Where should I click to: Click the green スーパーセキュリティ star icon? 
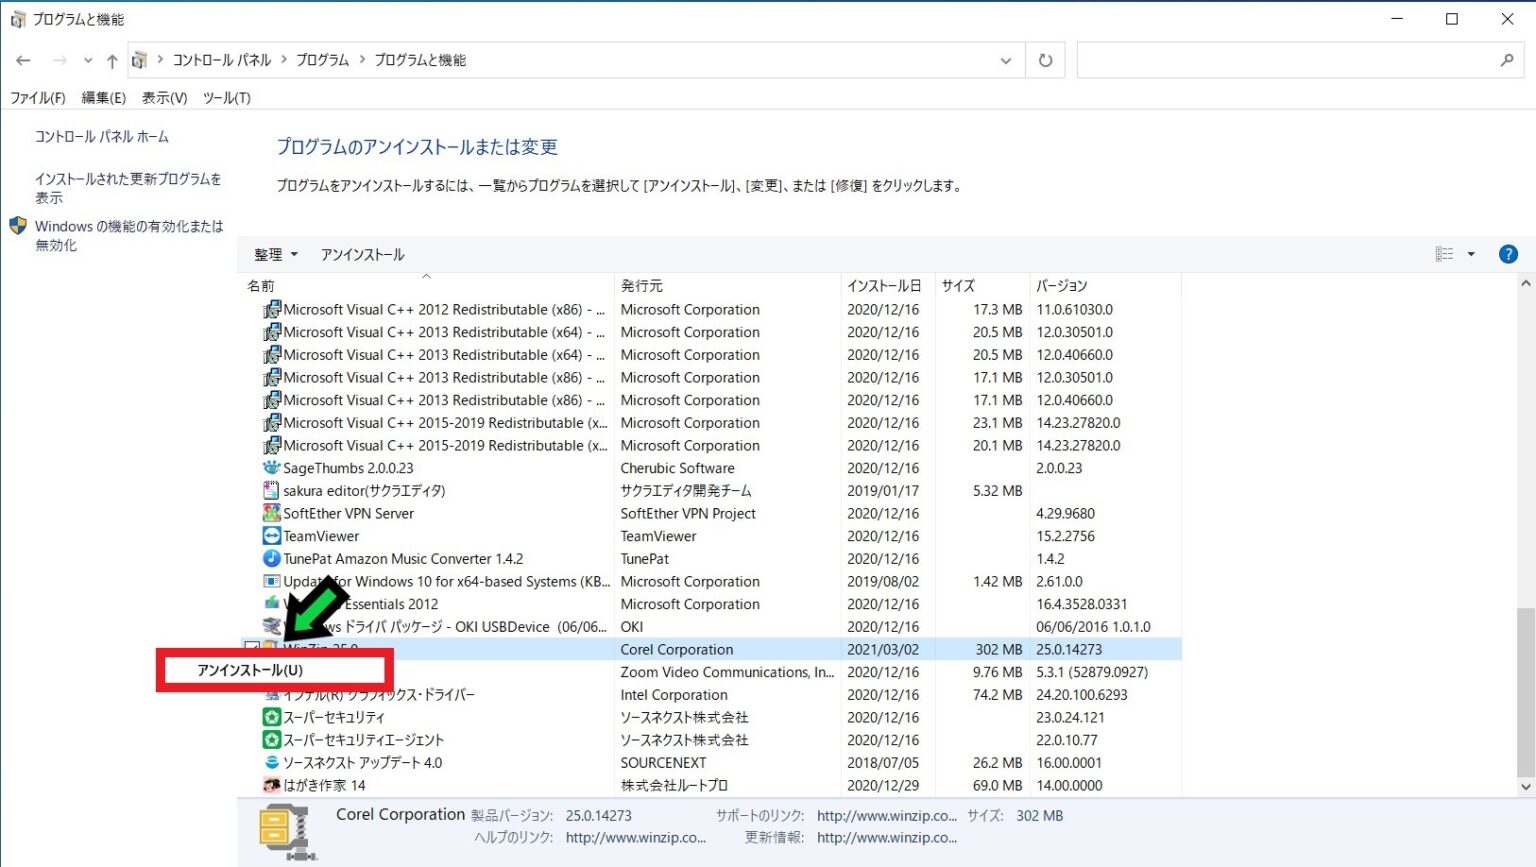(x=272, y=717)
